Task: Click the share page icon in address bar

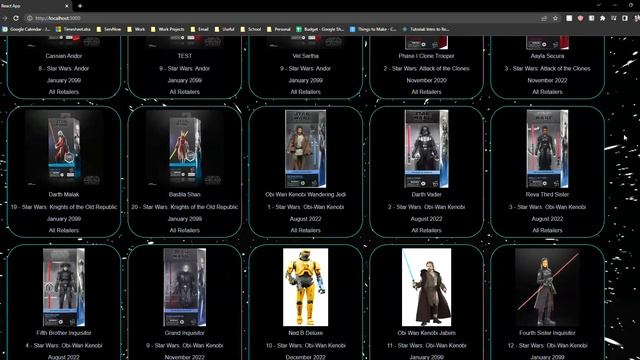Action: [544, 18]
